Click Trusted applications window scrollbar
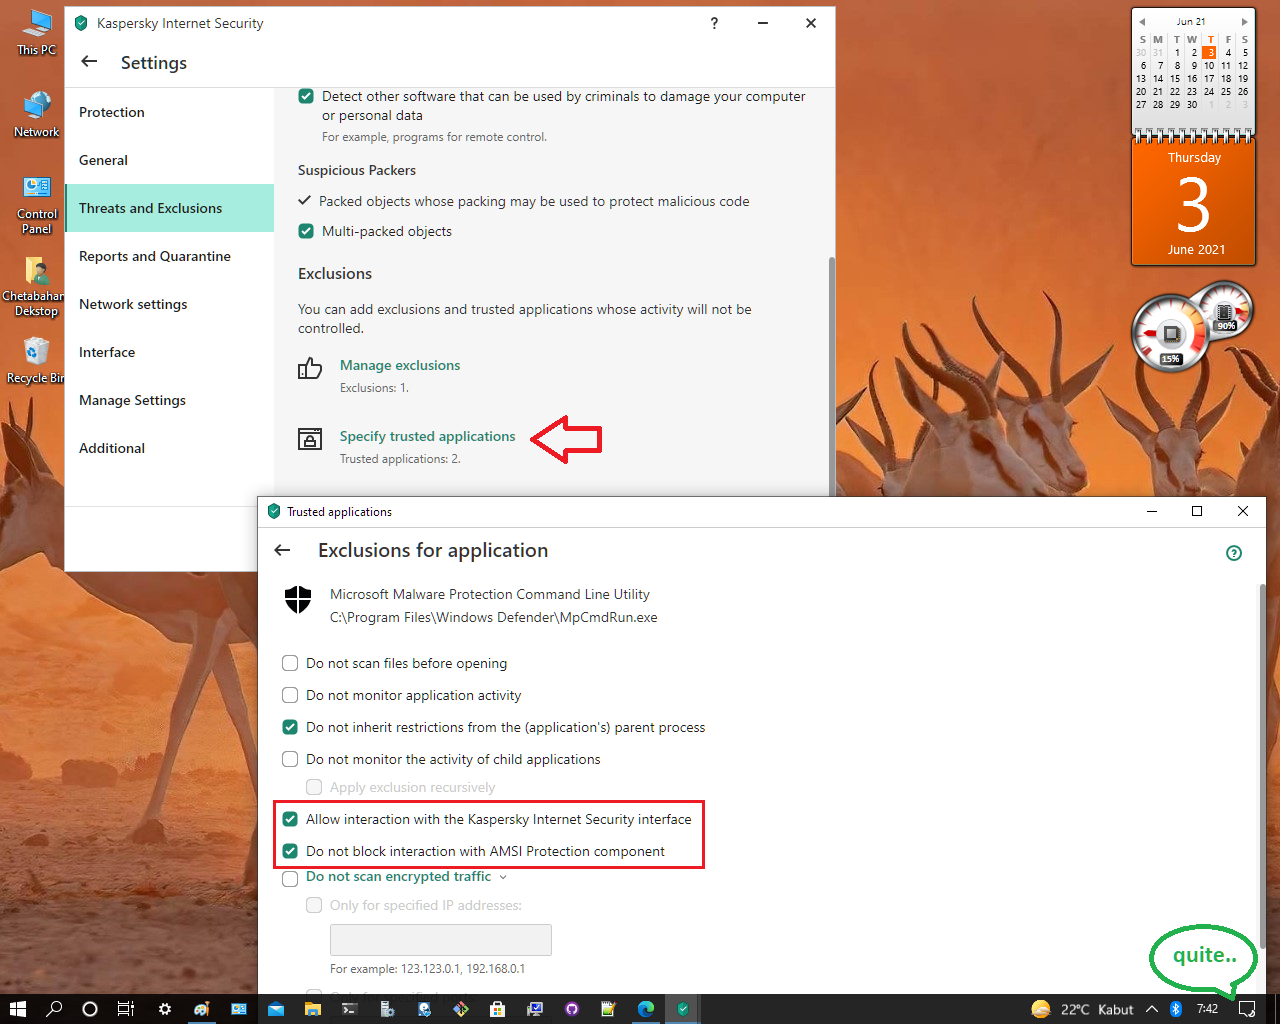1280x1024 pixels. (1263, 768)
